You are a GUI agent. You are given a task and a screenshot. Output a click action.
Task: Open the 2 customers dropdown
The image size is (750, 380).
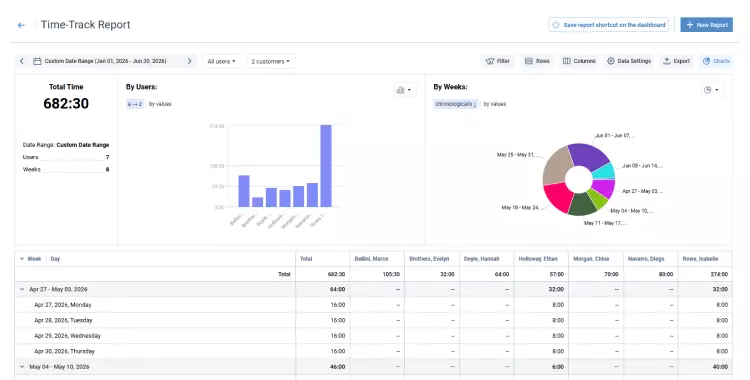point(271,61)
